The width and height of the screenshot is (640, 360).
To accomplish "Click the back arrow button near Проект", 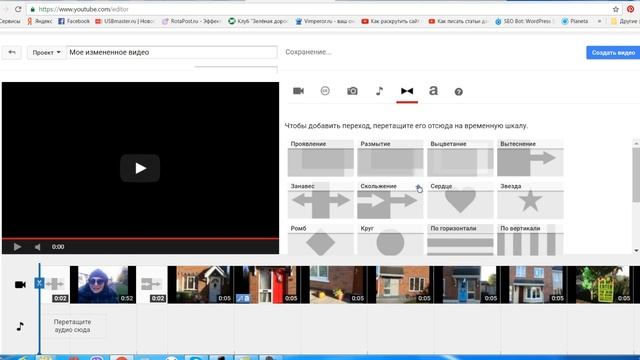I will 12,52.
